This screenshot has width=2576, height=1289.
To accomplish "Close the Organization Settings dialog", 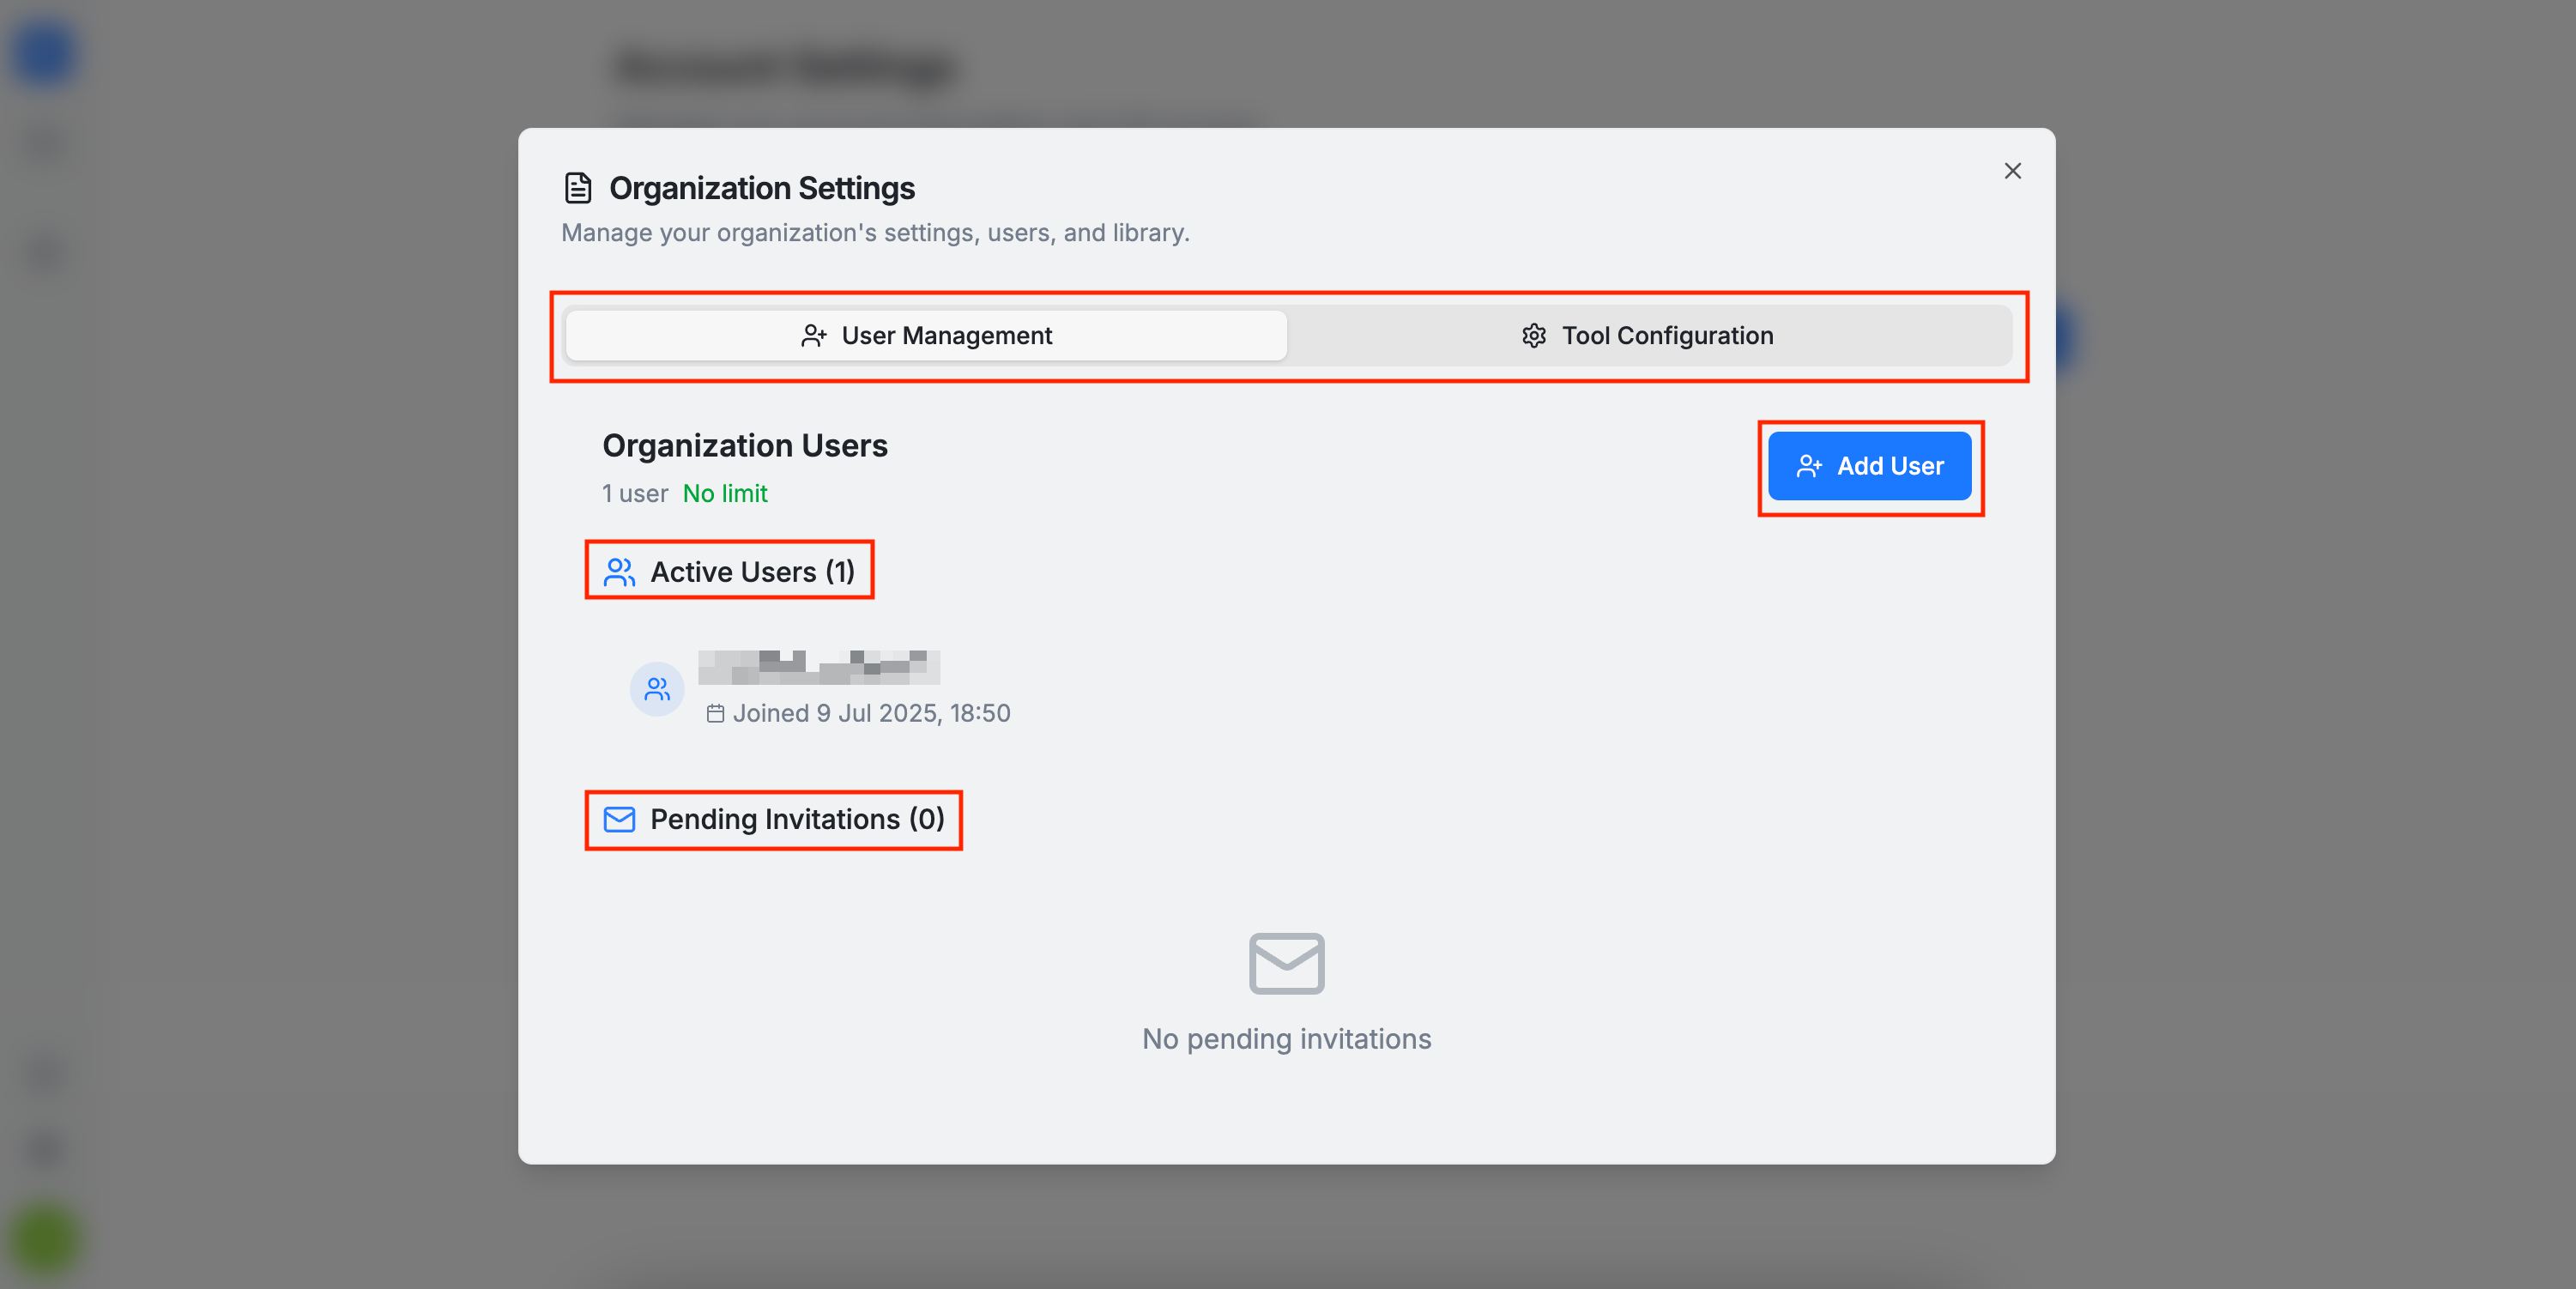I will pos(2012,171).
